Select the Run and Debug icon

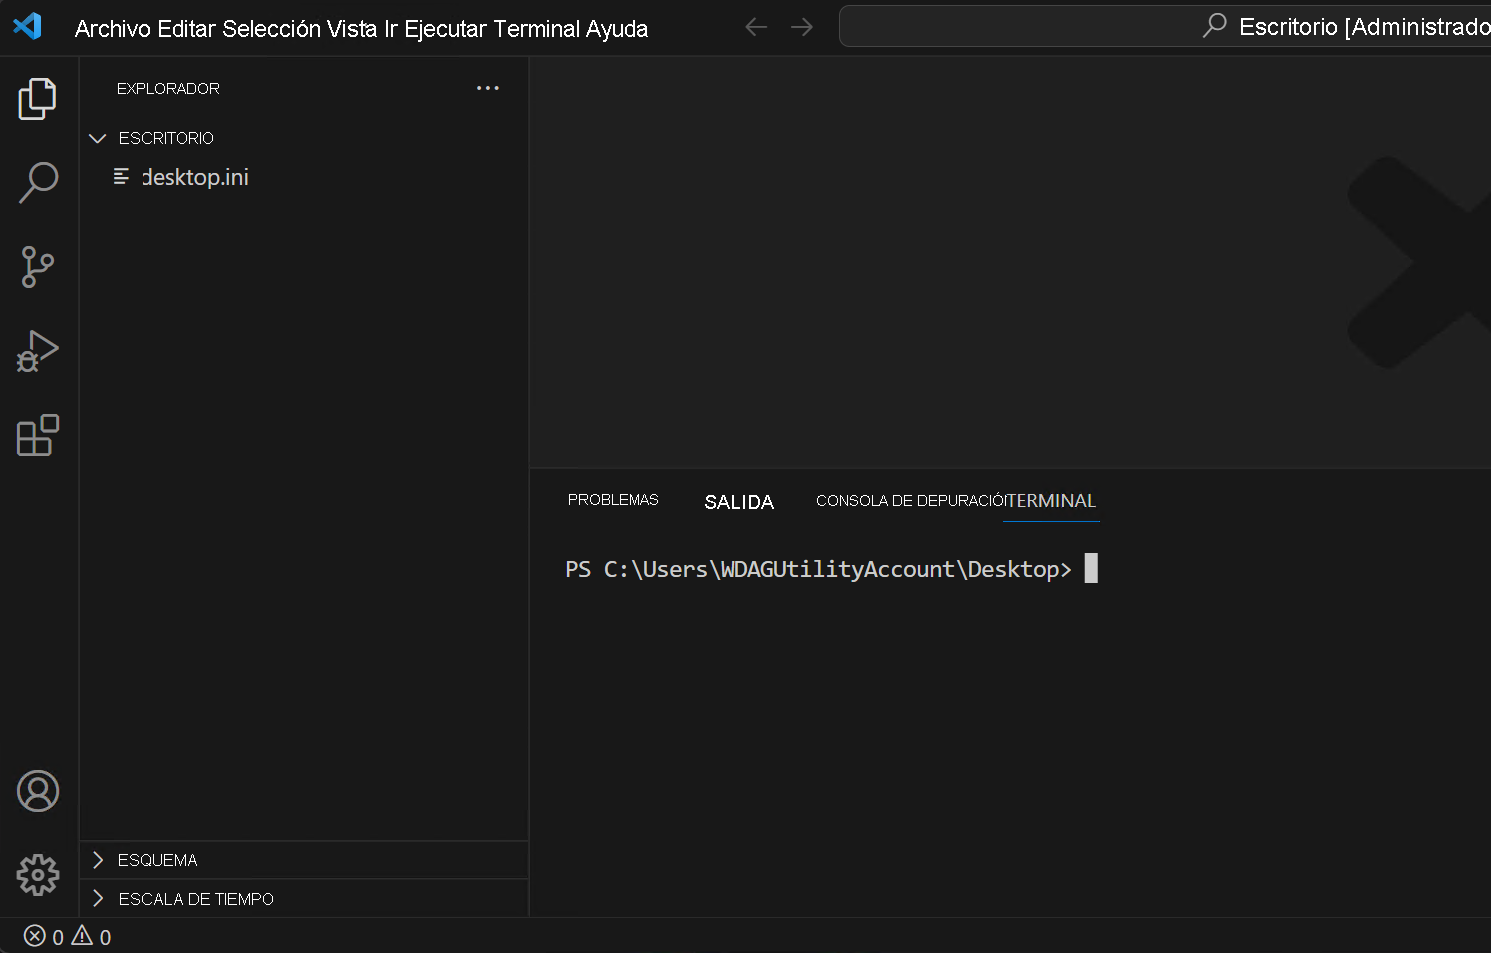pyautogui.click(x=37, y=351)
